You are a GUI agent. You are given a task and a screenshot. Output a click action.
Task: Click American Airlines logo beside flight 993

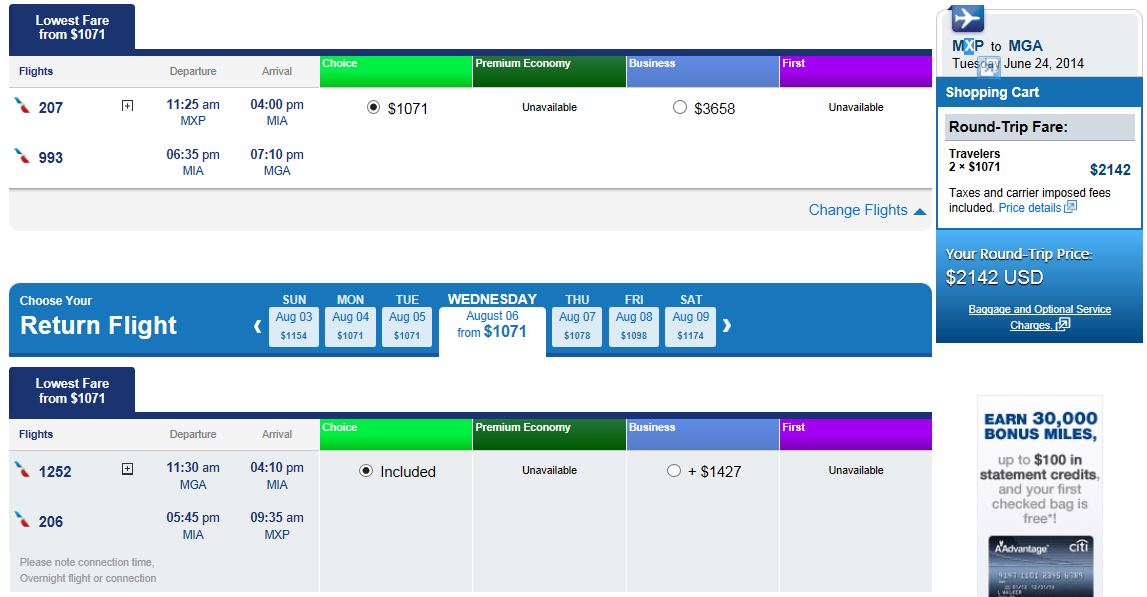23,156
